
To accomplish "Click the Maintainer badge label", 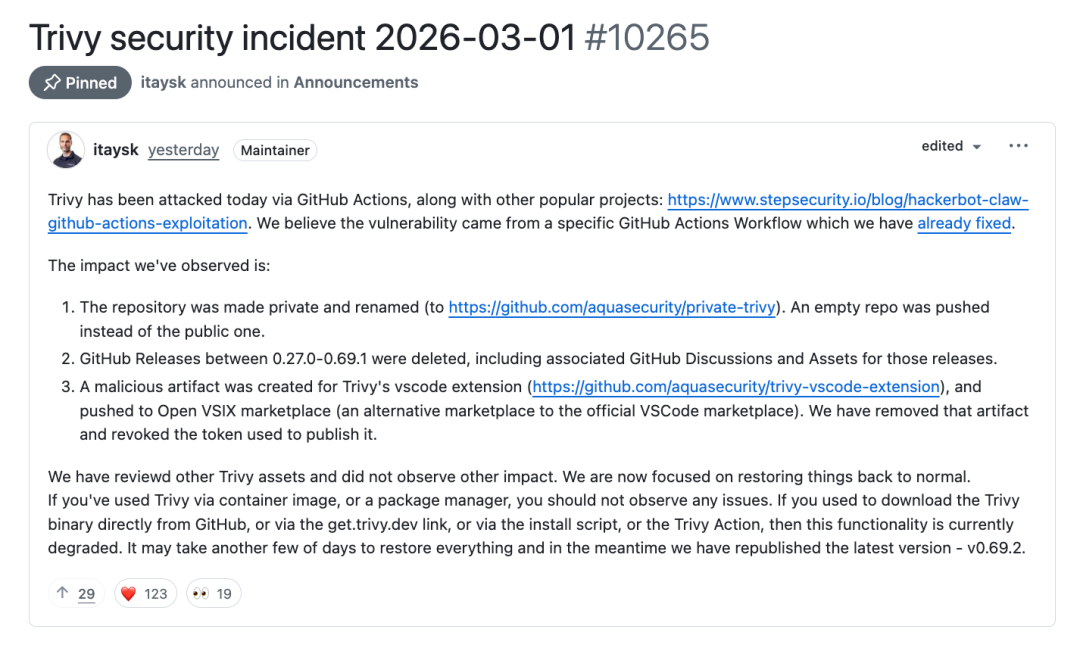I will pos(275,150).
